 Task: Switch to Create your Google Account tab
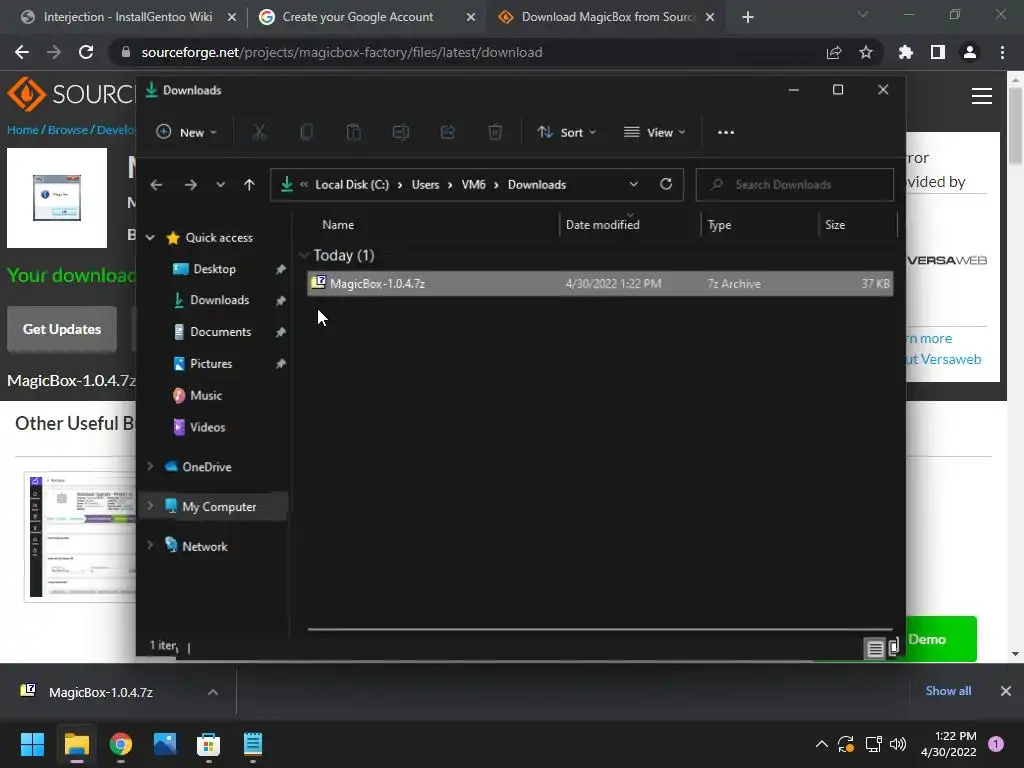[367, 17]
